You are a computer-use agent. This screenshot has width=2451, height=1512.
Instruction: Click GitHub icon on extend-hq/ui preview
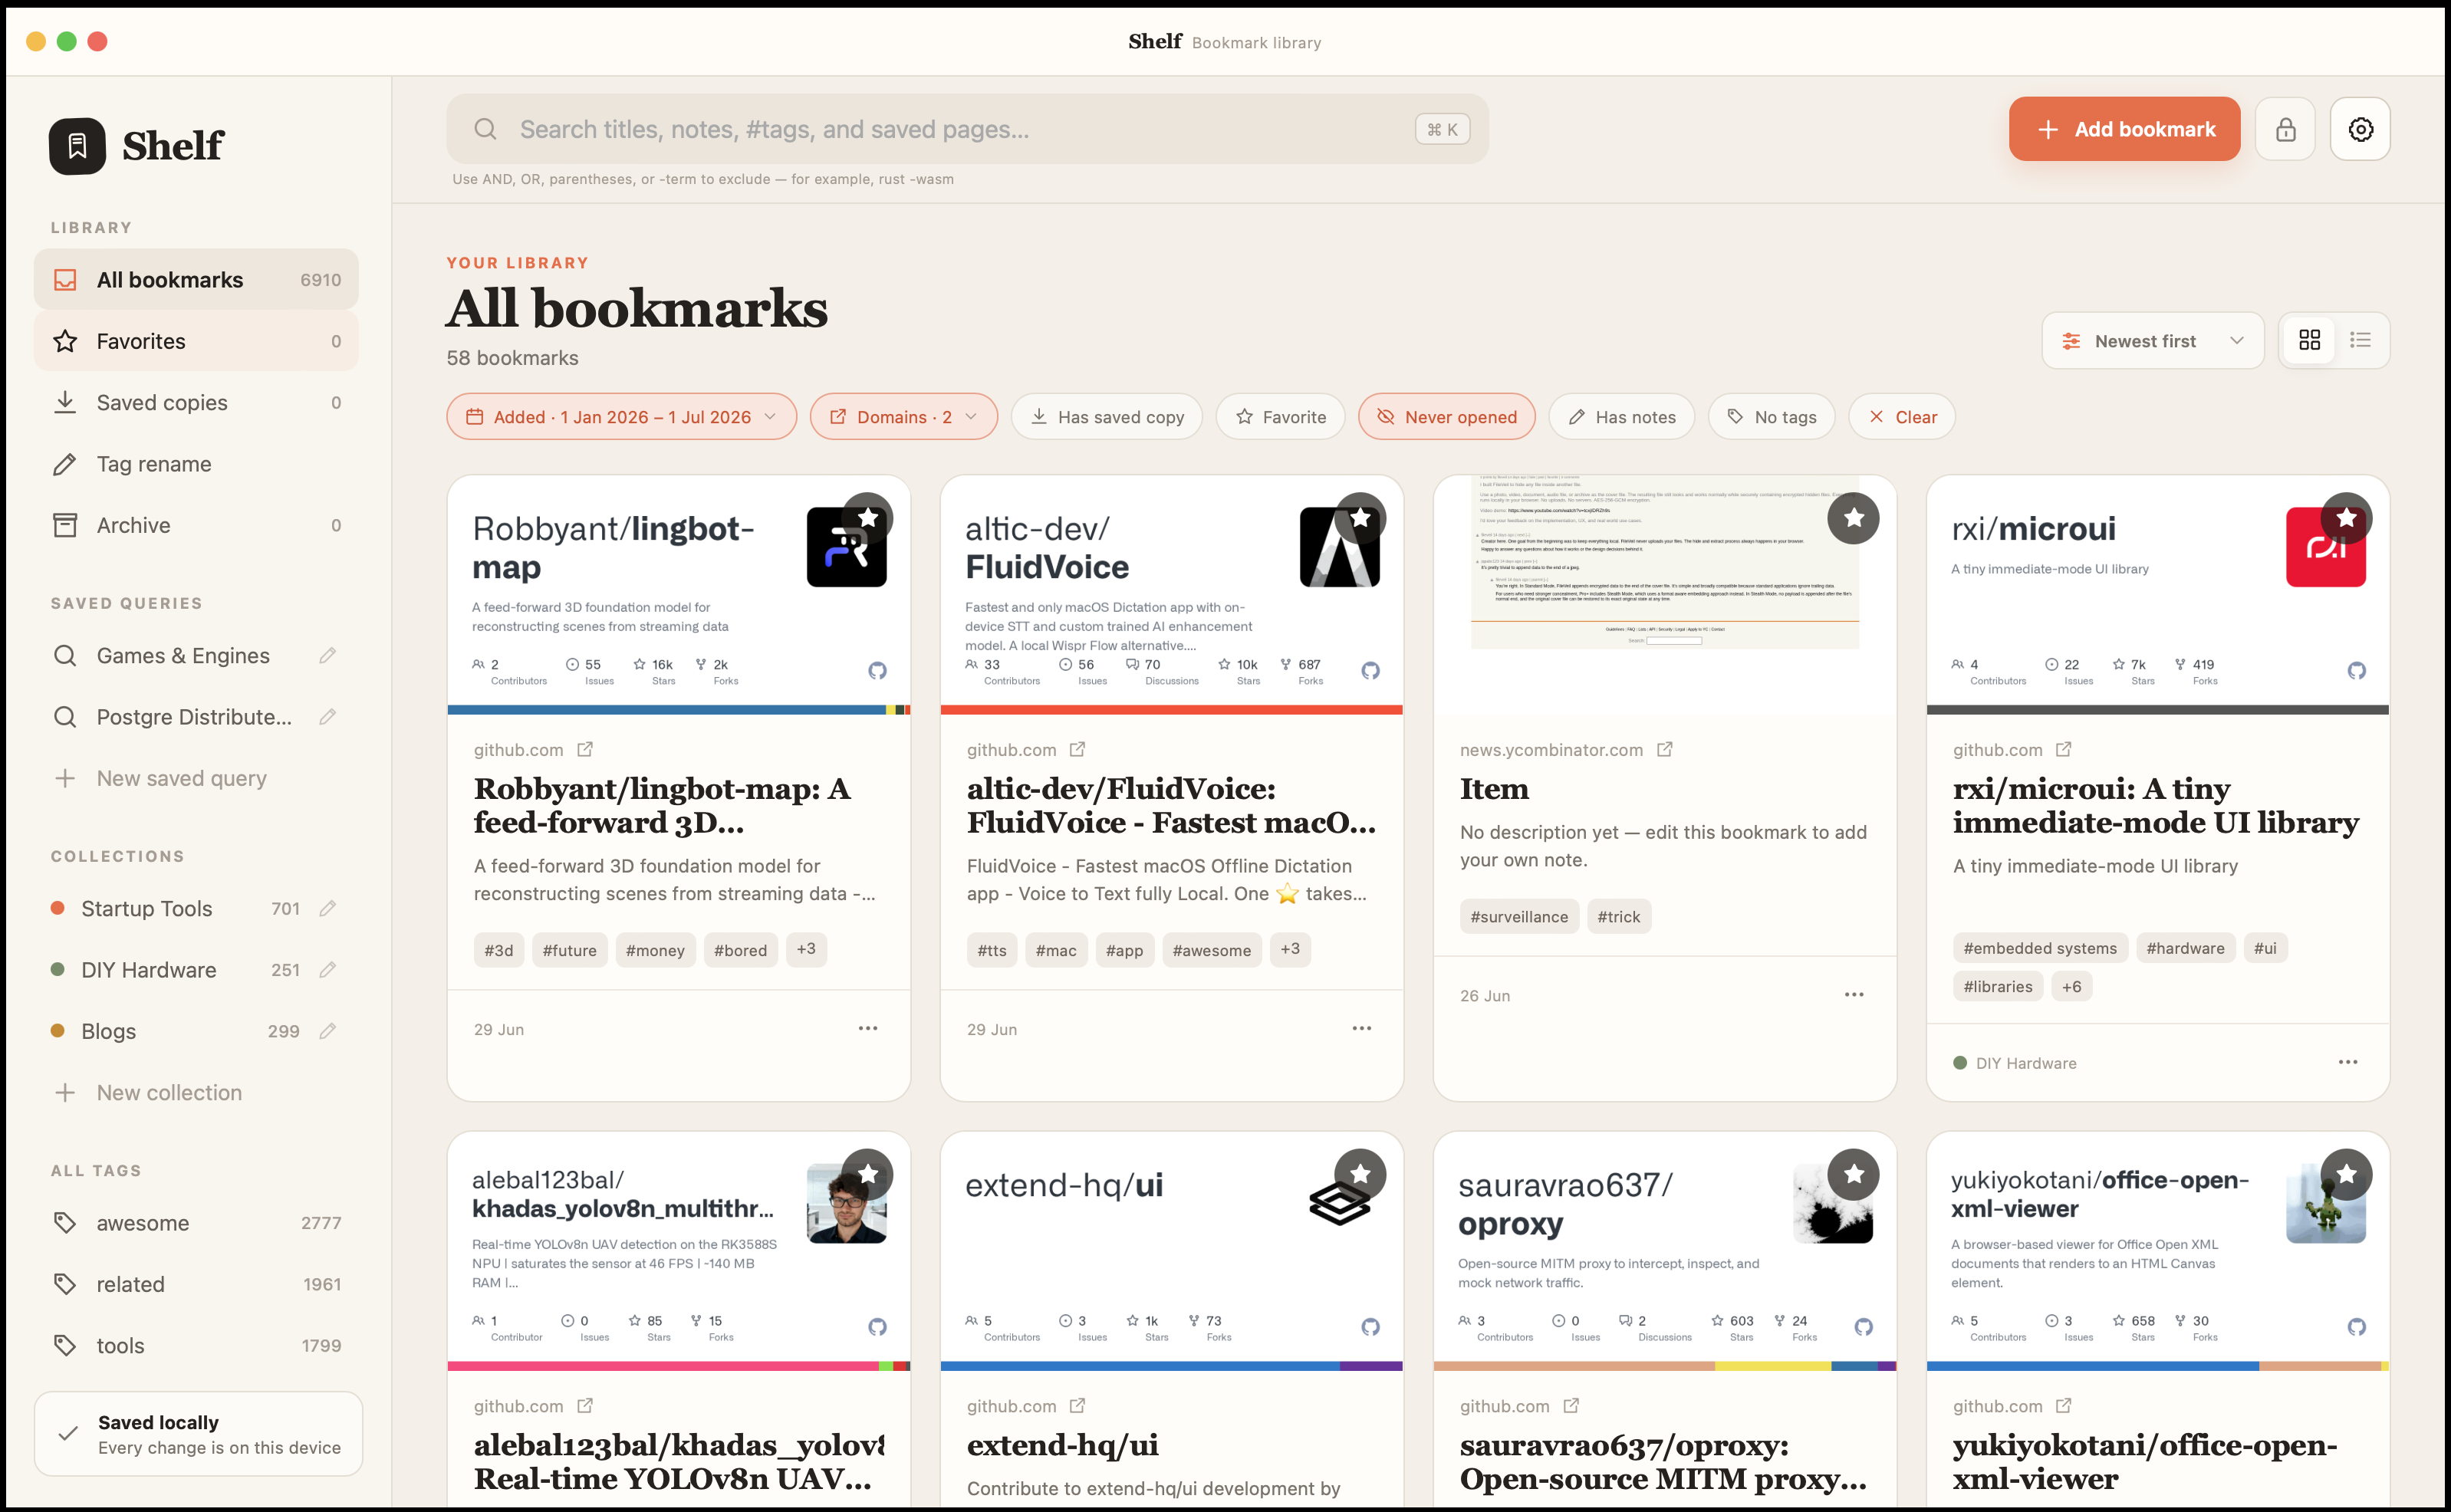click(x=1370, y=1326)
